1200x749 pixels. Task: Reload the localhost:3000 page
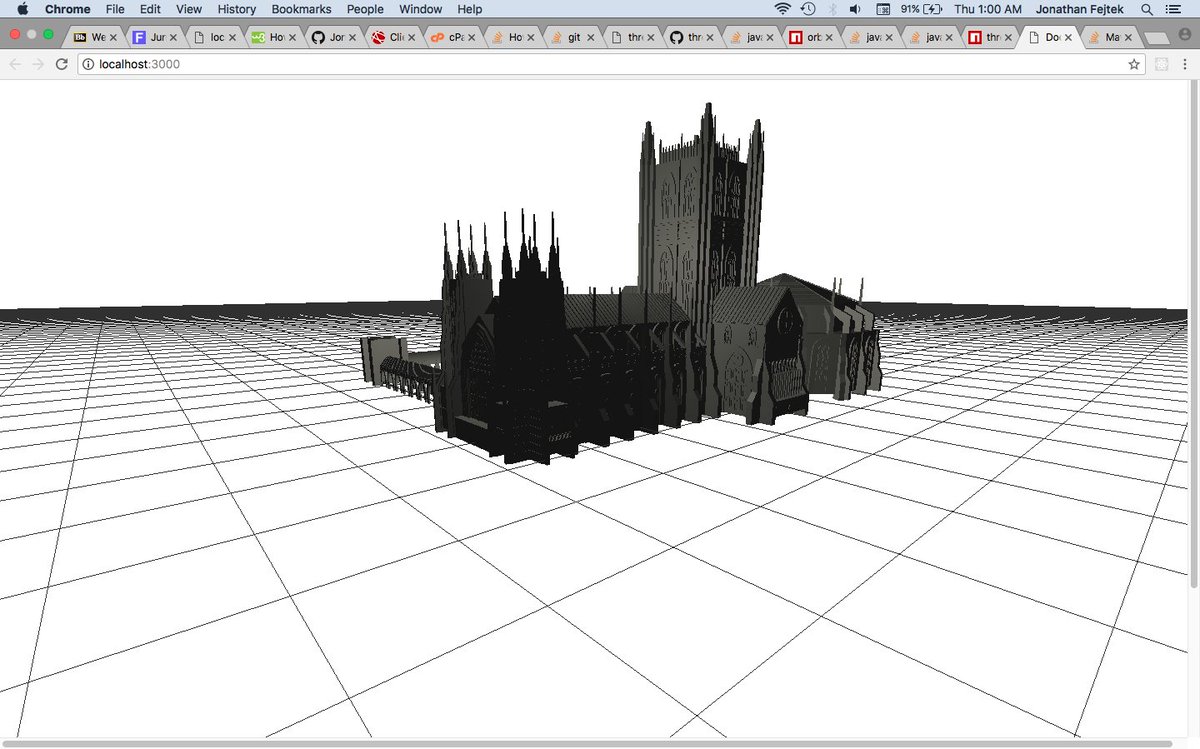[x=62, y=64]
